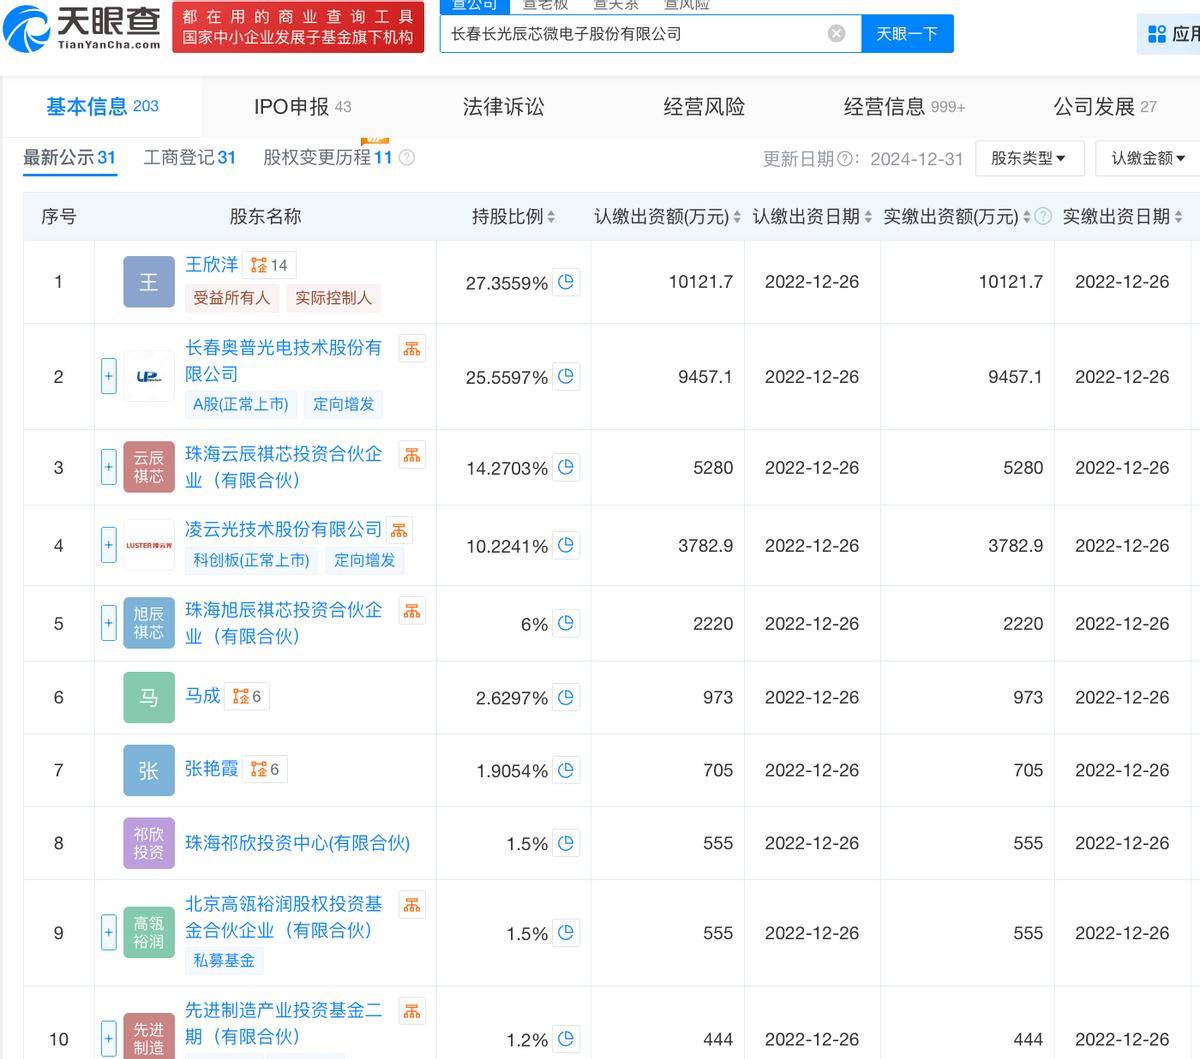
Task: Expand row 2 长春奥普光电 shareholder details
Action: (109, 377)
